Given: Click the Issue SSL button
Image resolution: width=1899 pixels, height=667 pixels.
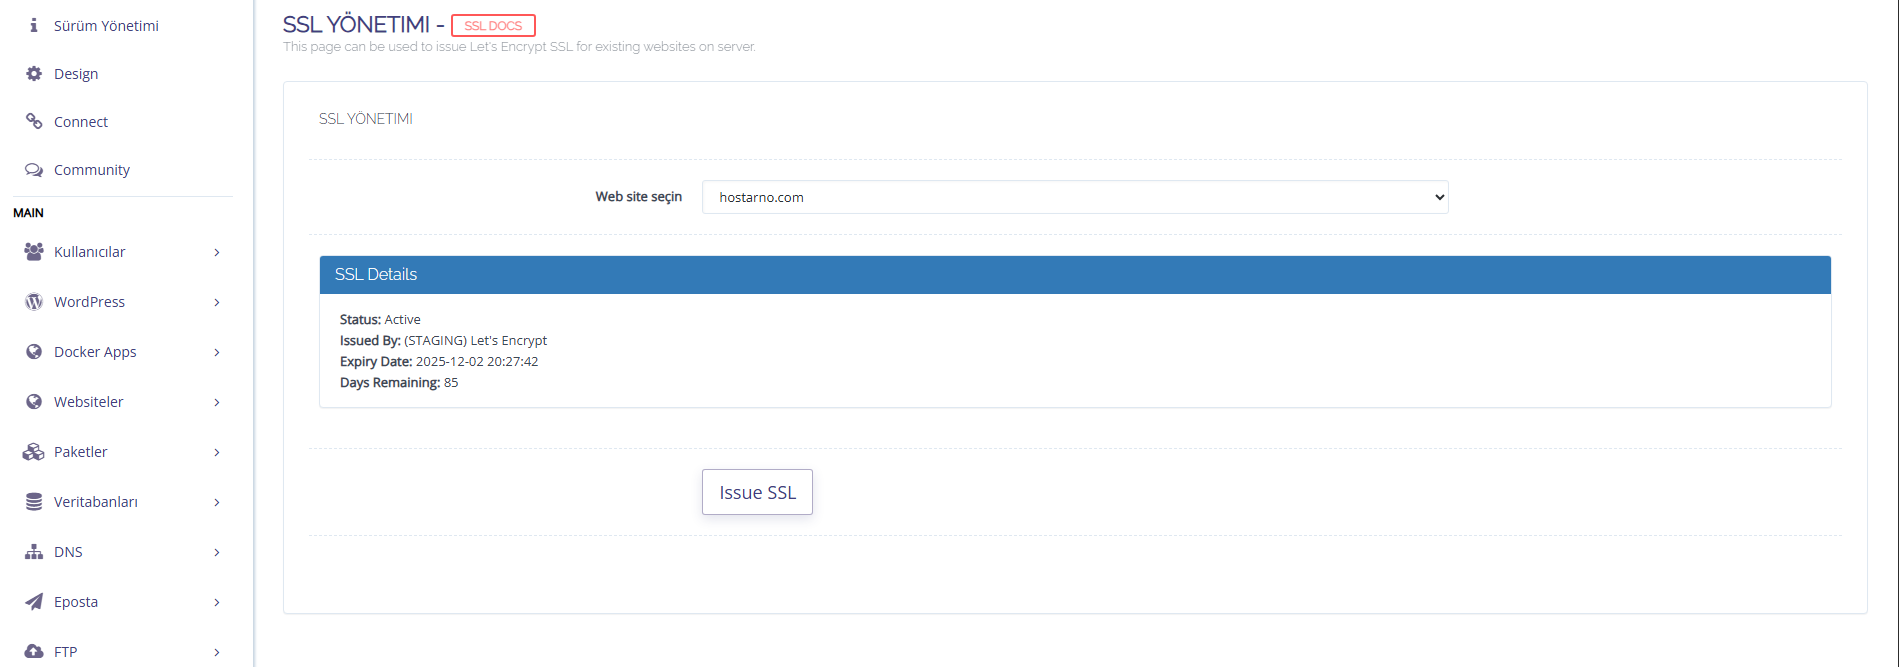Looking at the screenshot, I should coord(757,492).
